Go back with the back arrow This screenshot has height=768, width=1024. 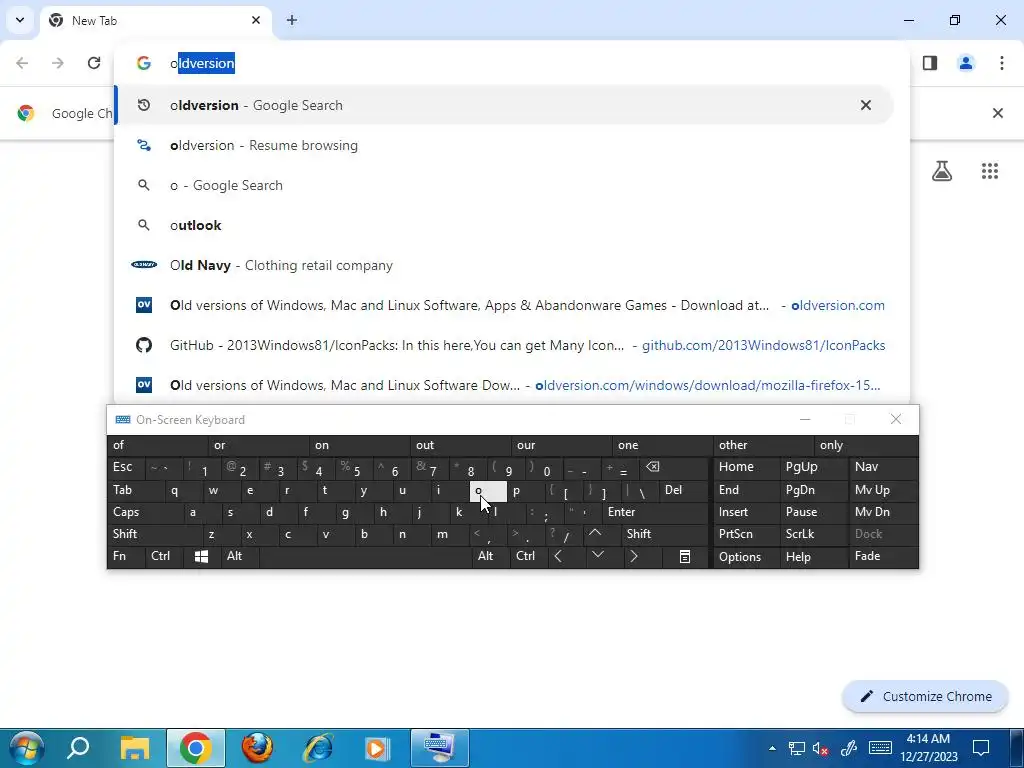pyautogui.click(x=22, y=63)
